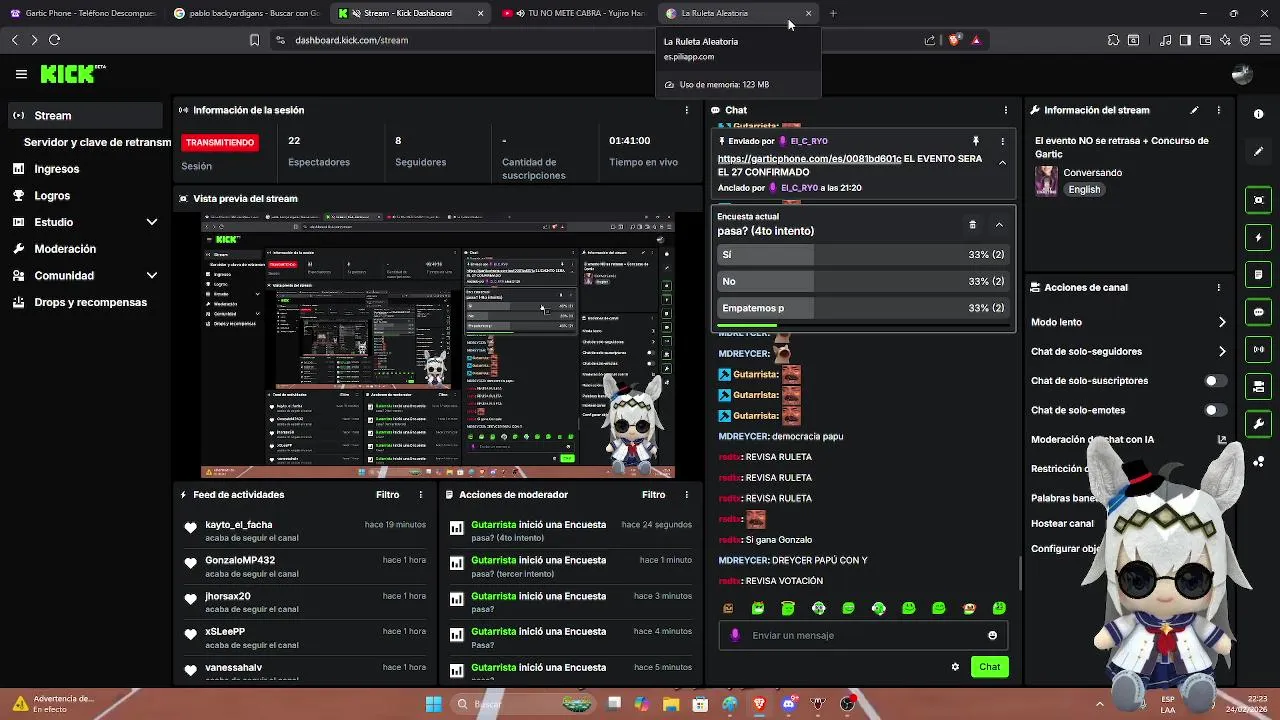Open Chat panel three-dot menu
The image size is (1280, 720).
coord(1006,110)
